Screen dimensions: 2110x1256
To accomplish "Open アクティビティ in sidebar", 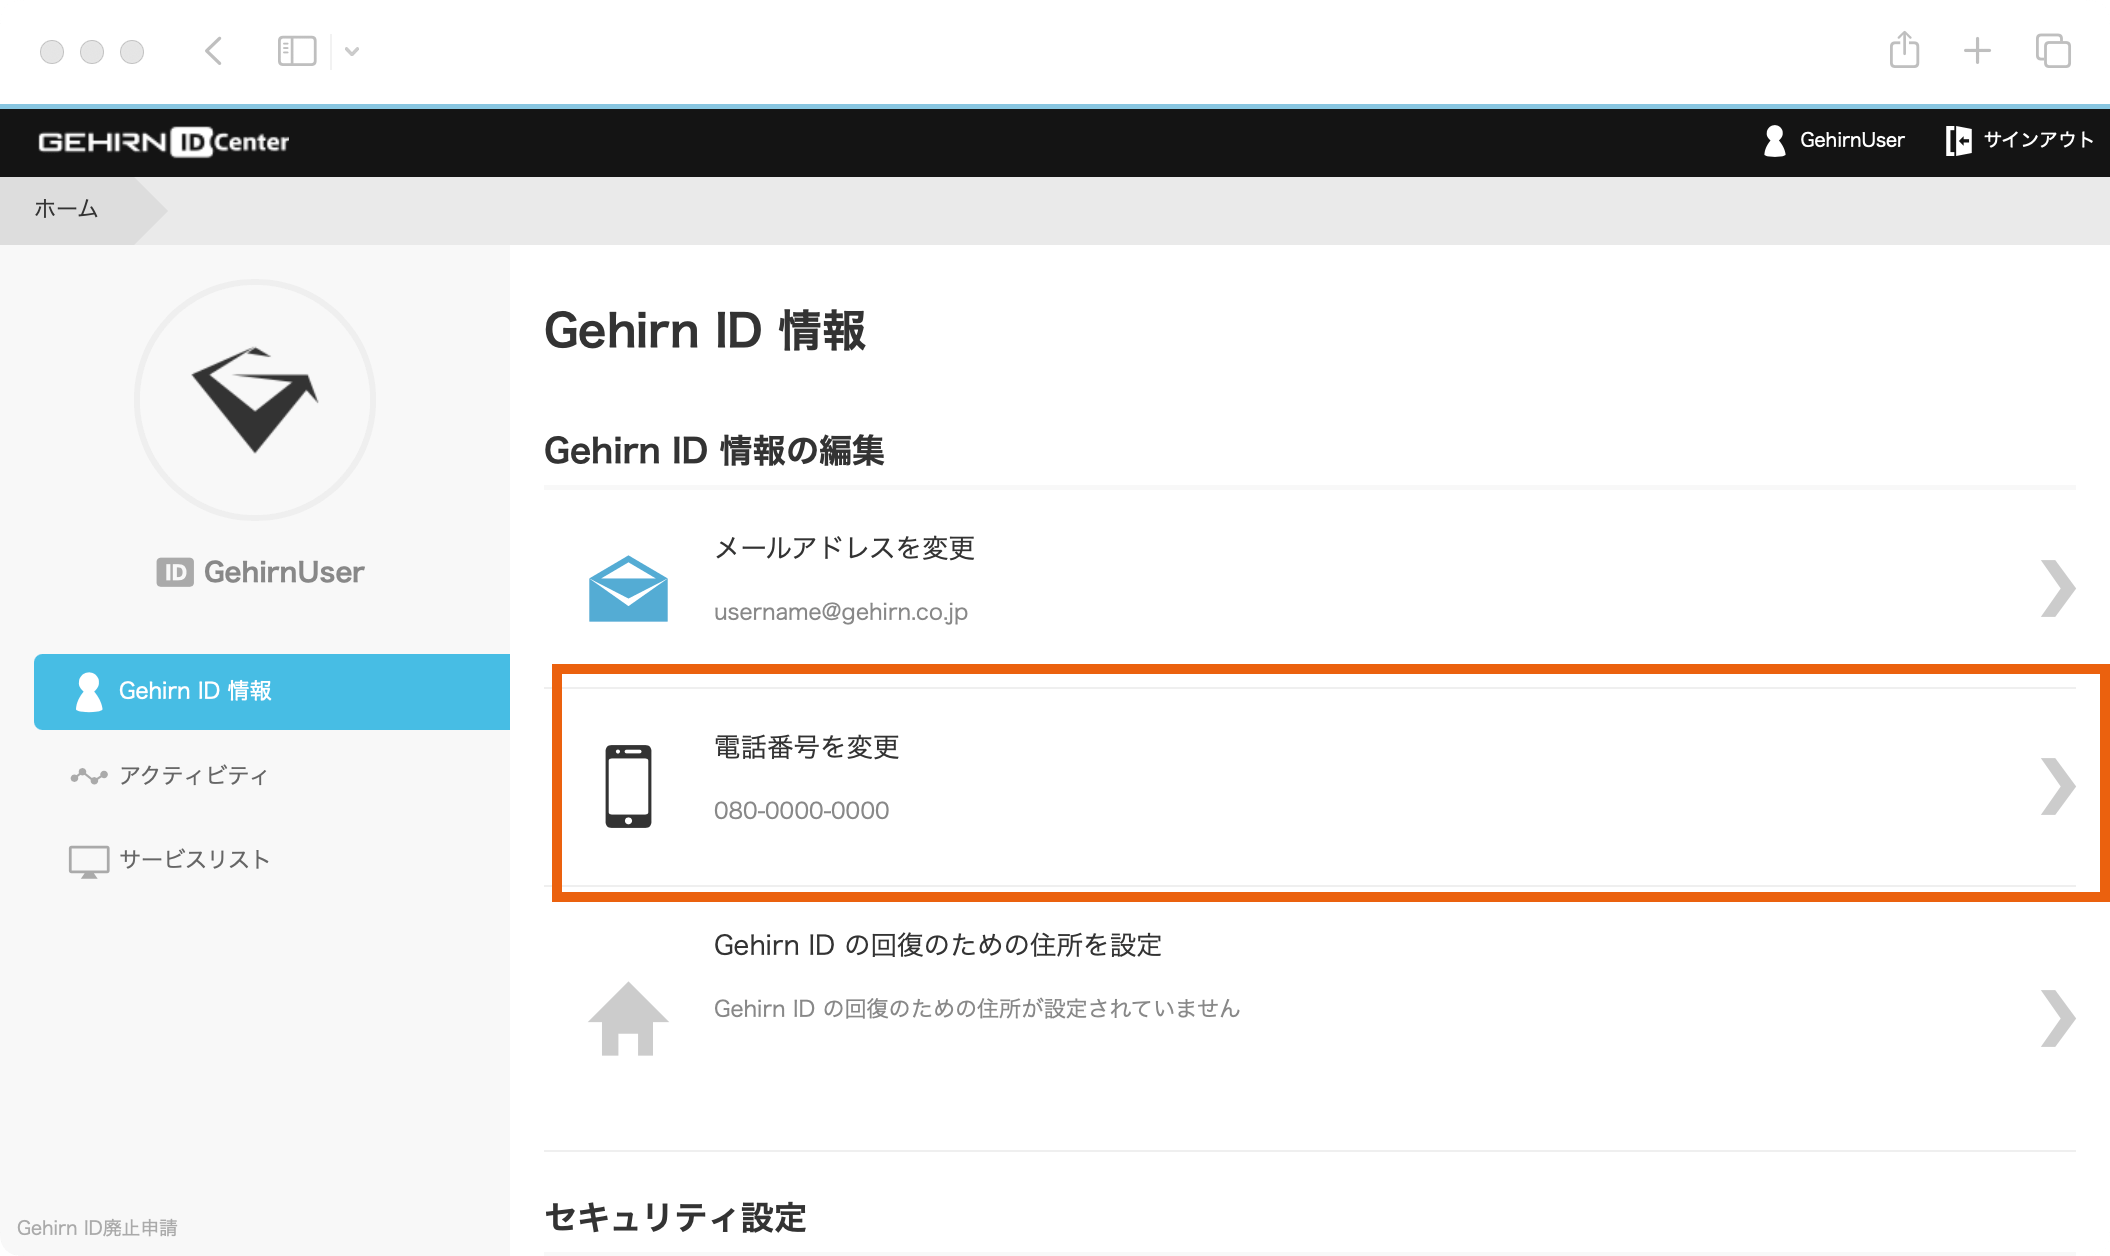I will (192, 776).
